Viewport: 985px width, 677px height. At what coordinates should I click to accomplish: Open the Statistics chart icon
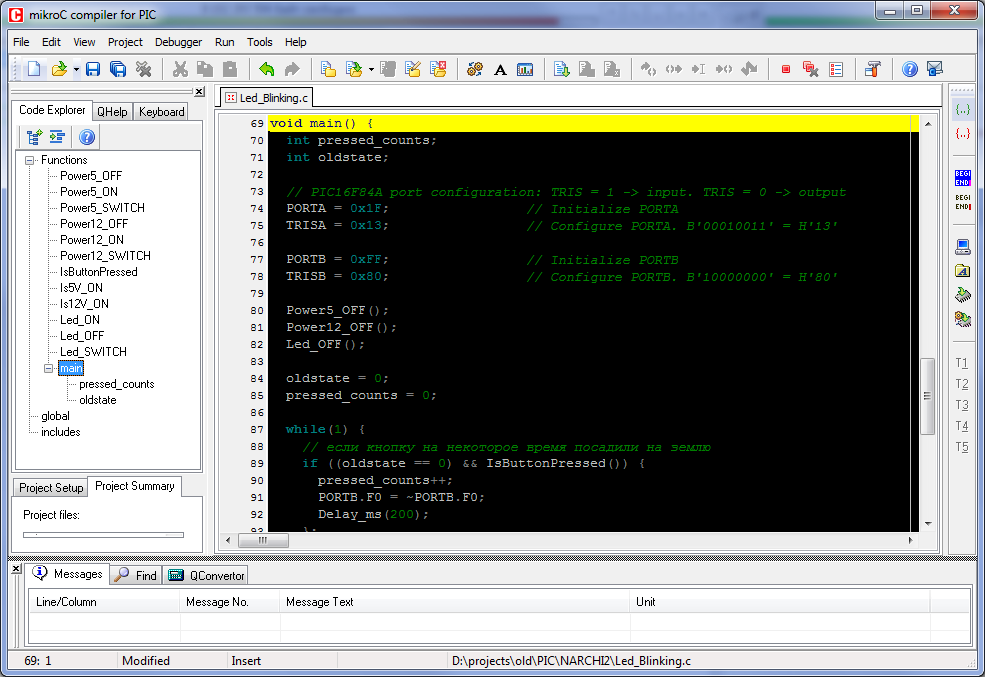[525, 70]
